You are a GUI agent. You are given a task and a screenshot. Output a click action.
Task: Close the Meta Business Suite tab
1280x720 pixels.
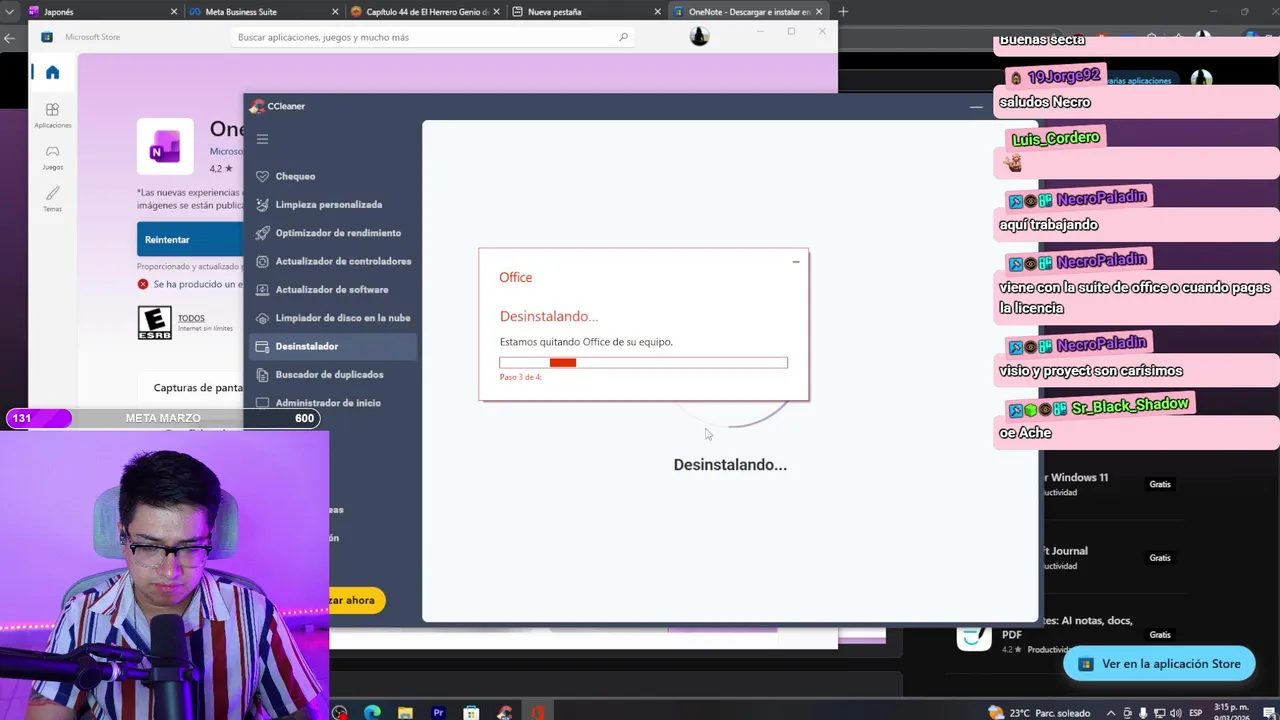(335, 12)
